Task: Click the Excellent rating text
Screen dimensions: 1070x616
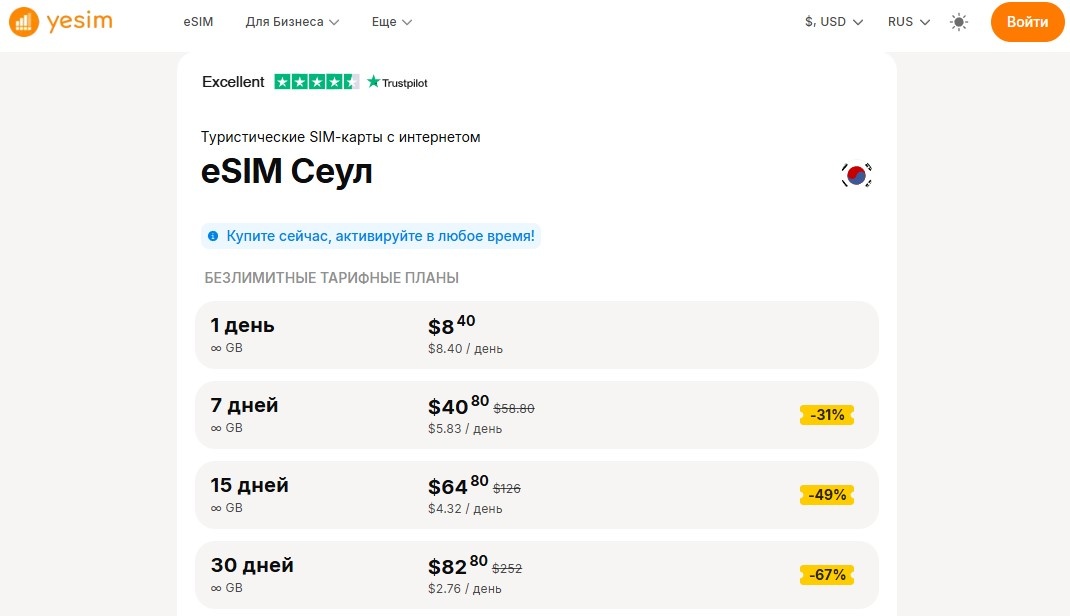Action: point(233,82)
